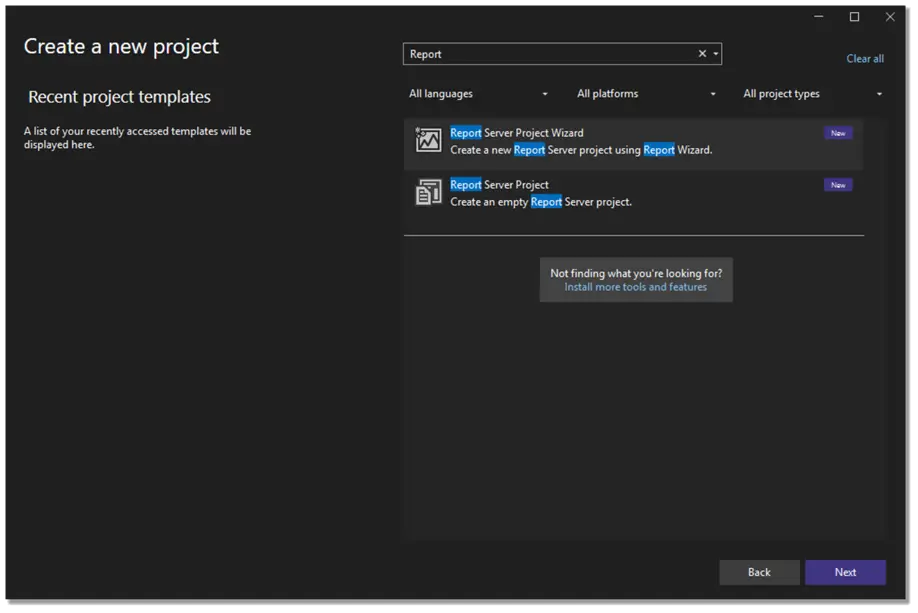
Task: Click the 'Not finding what you're looking for?' text
Action: (x=636, y=273)
